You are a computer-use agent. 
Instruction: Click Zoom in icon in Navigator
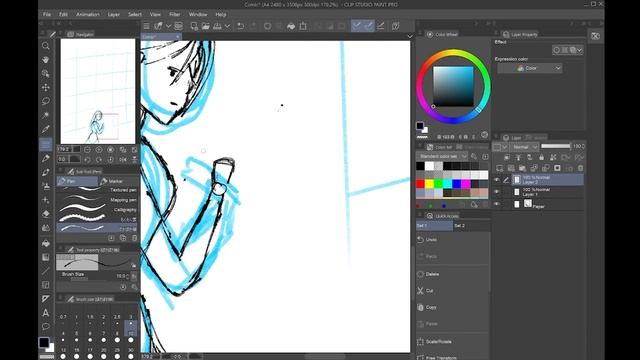[99, 150]
